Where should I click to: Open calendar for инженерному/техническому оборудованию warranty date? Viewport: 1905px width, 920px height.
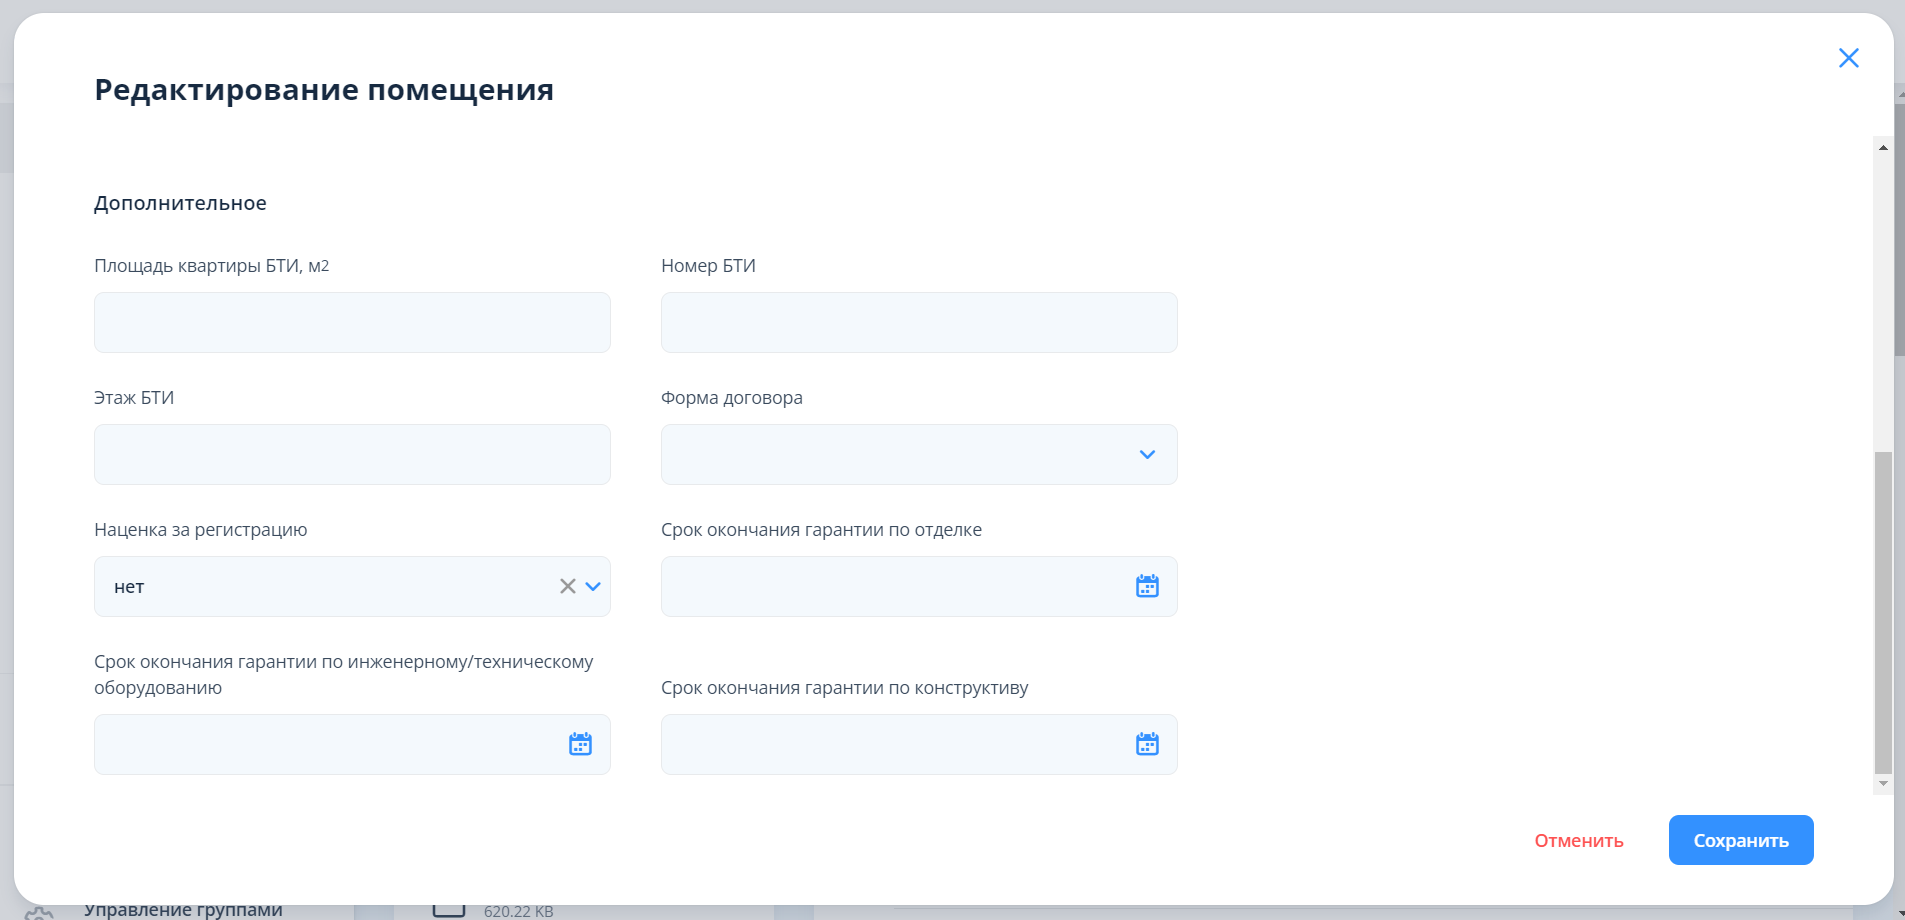580,744
